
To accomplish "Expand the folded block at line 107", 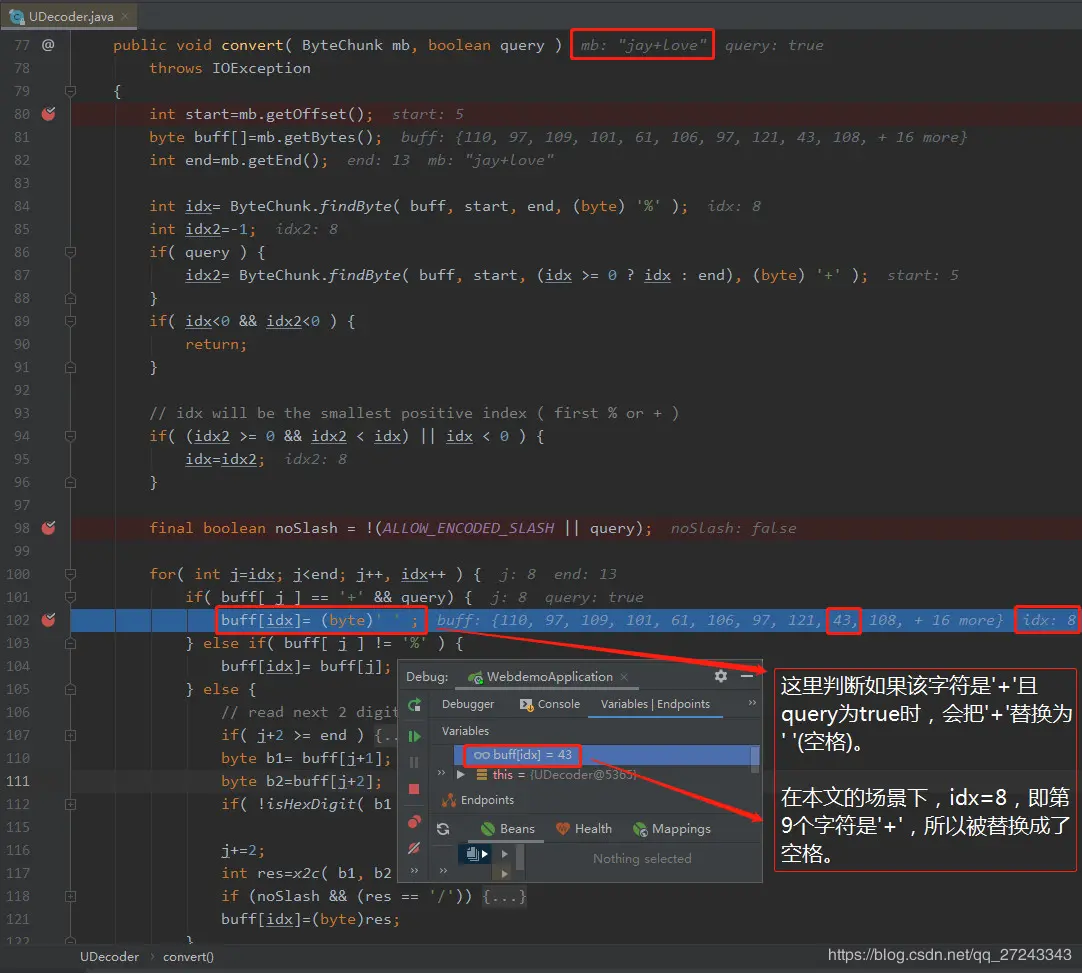I will click(x=70, y=735).
